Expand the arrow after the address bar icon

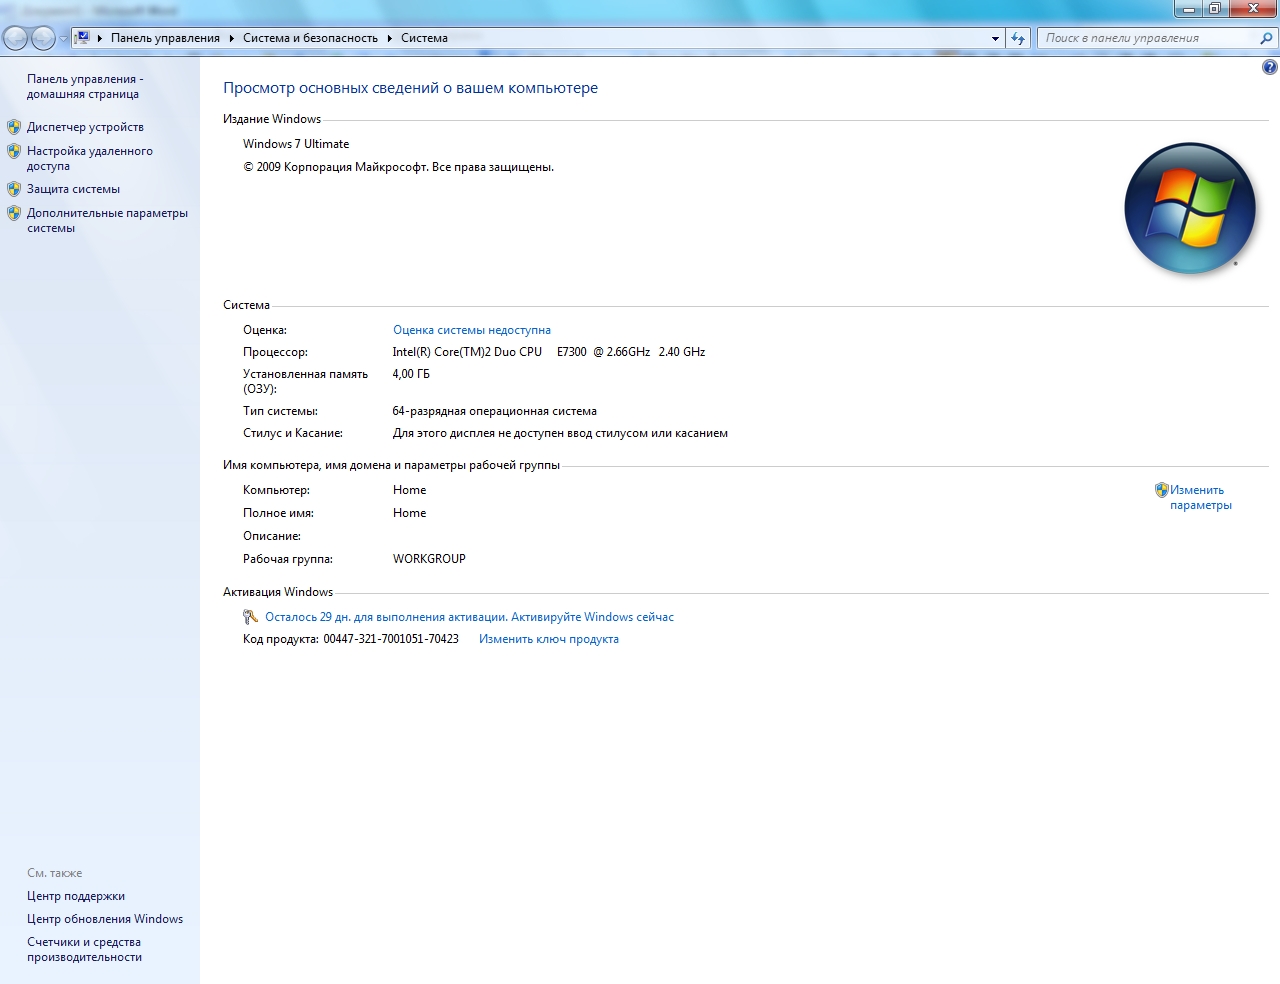click(x=100, y=38)
